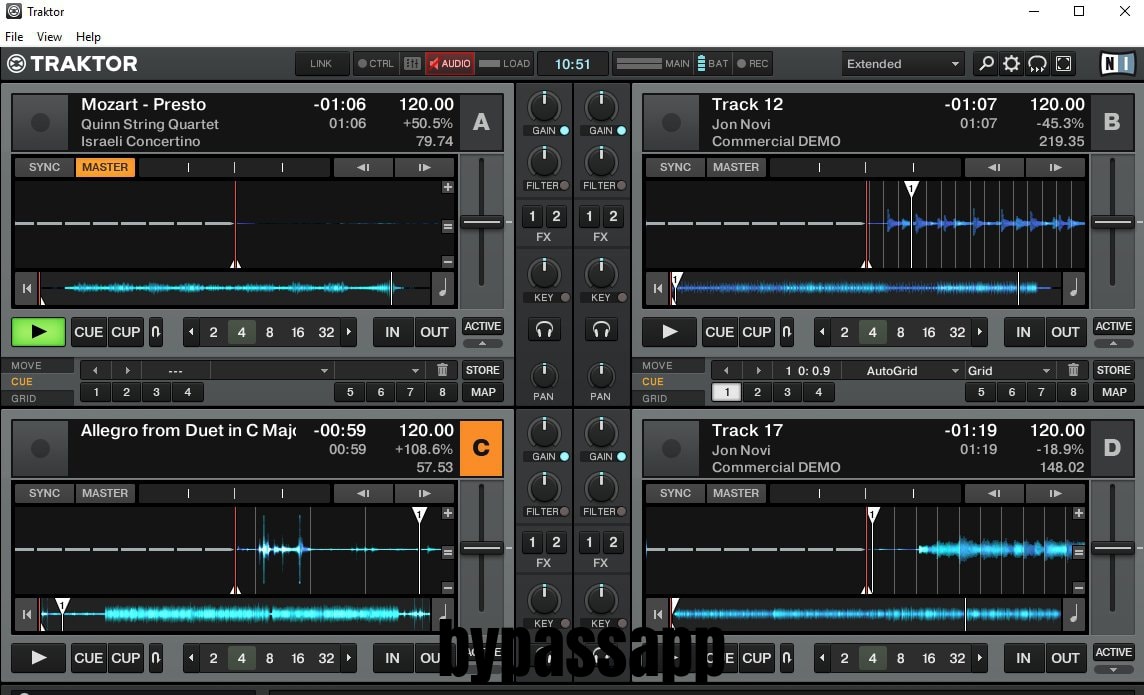Click MAP button on Deck B
1144x695 pixels.
[x=1113, y=392]
